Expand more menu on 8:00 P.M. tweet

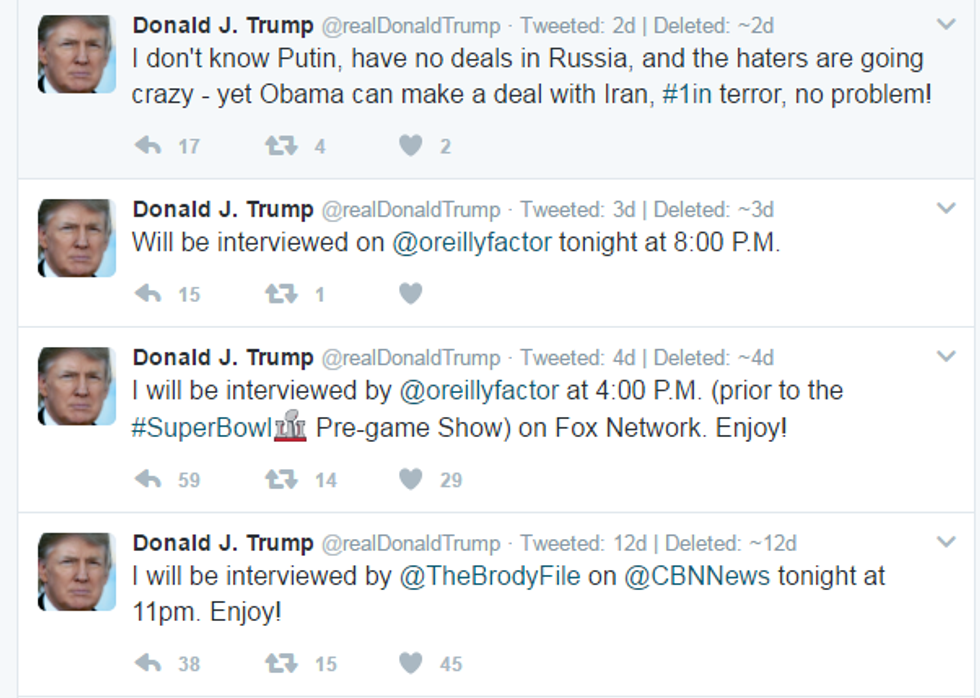coord(946,209)
